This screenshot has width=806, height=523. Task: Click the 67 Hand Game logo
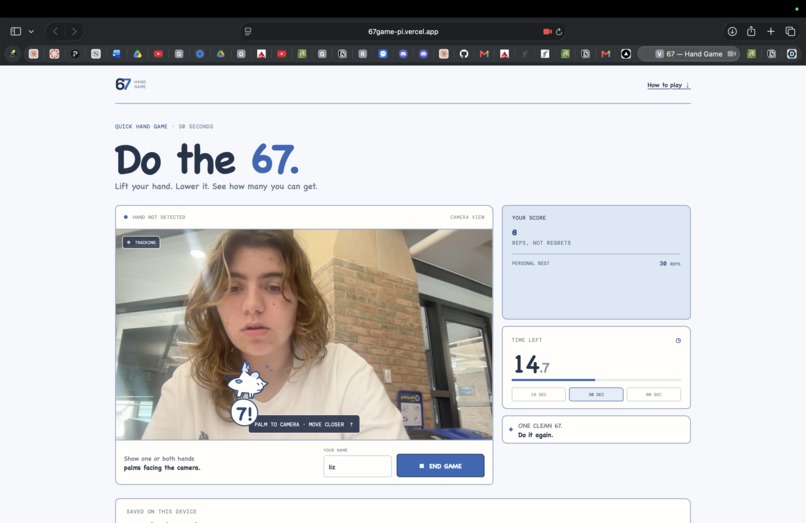(131, 84)
